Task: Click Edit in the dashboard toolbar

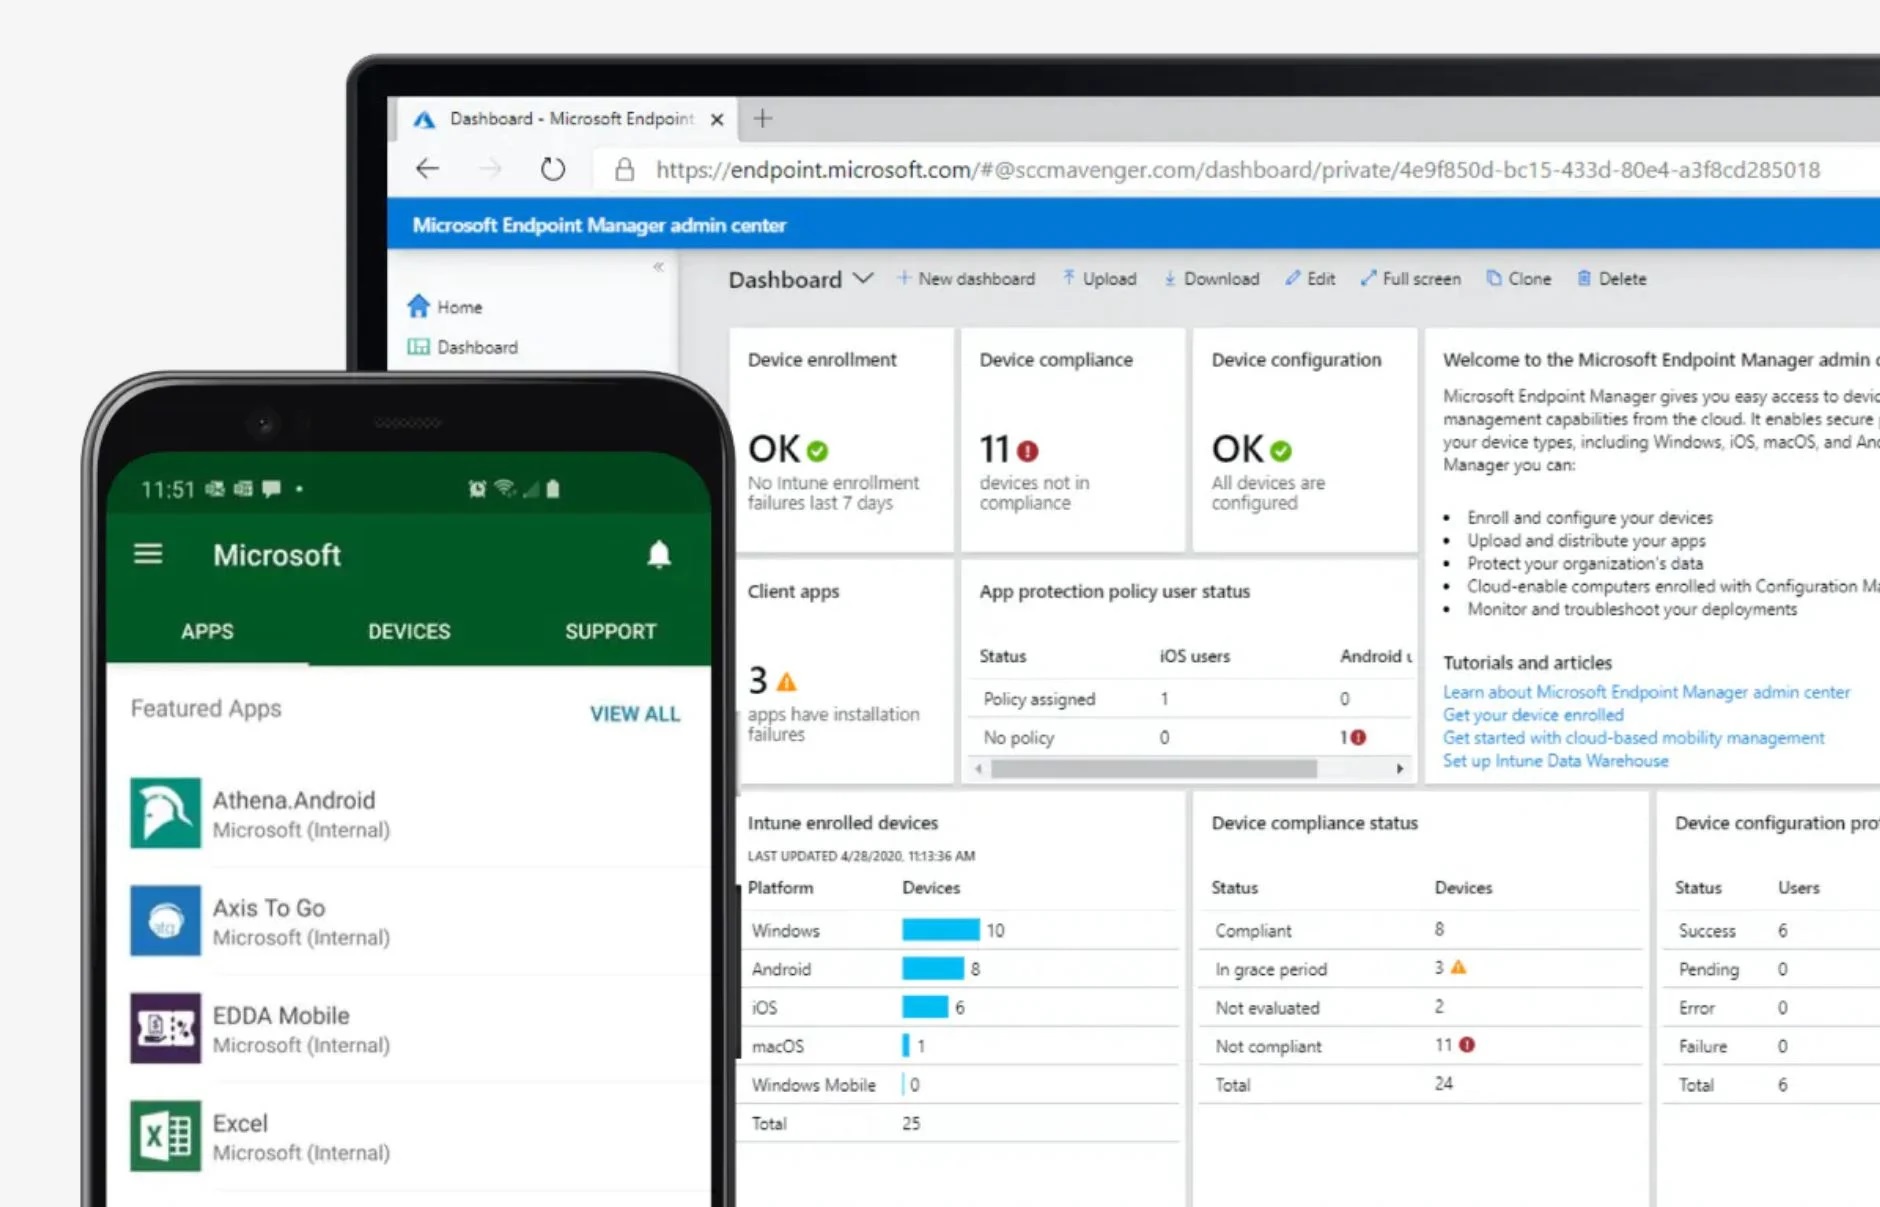Action: tap(1310, 279)
